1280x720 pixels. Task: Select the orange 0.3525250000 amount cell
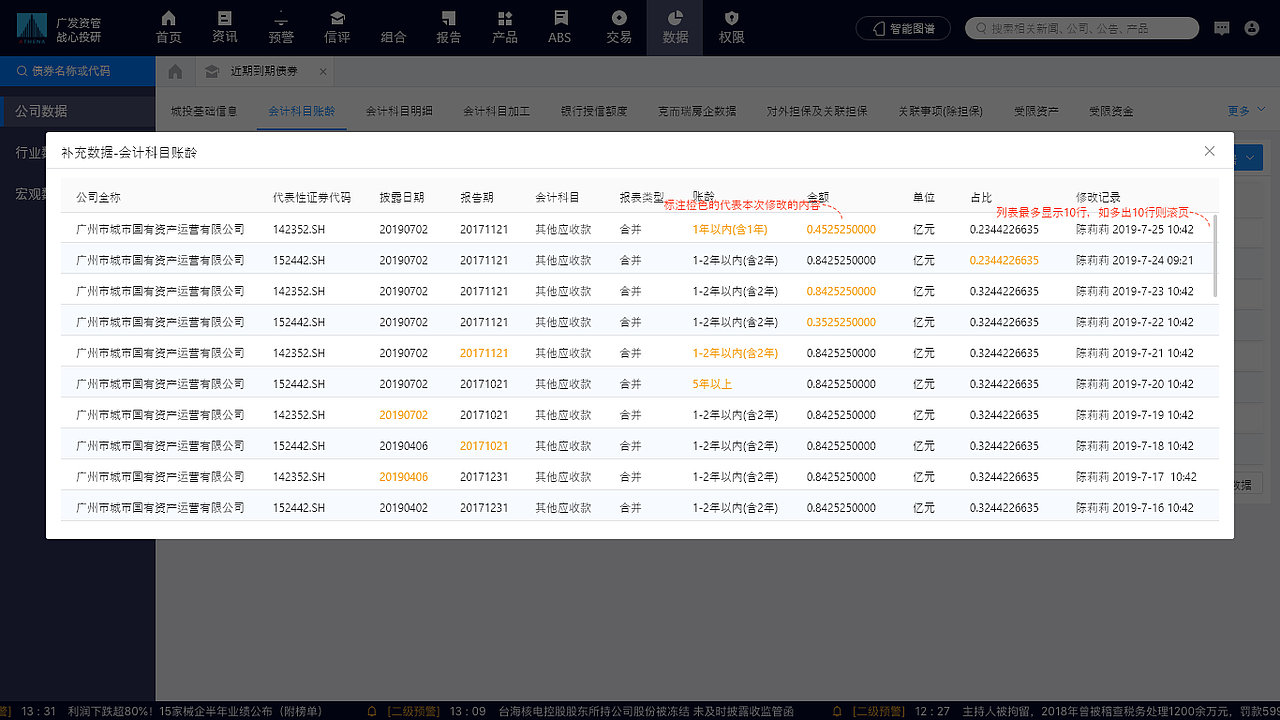point(841,322)
